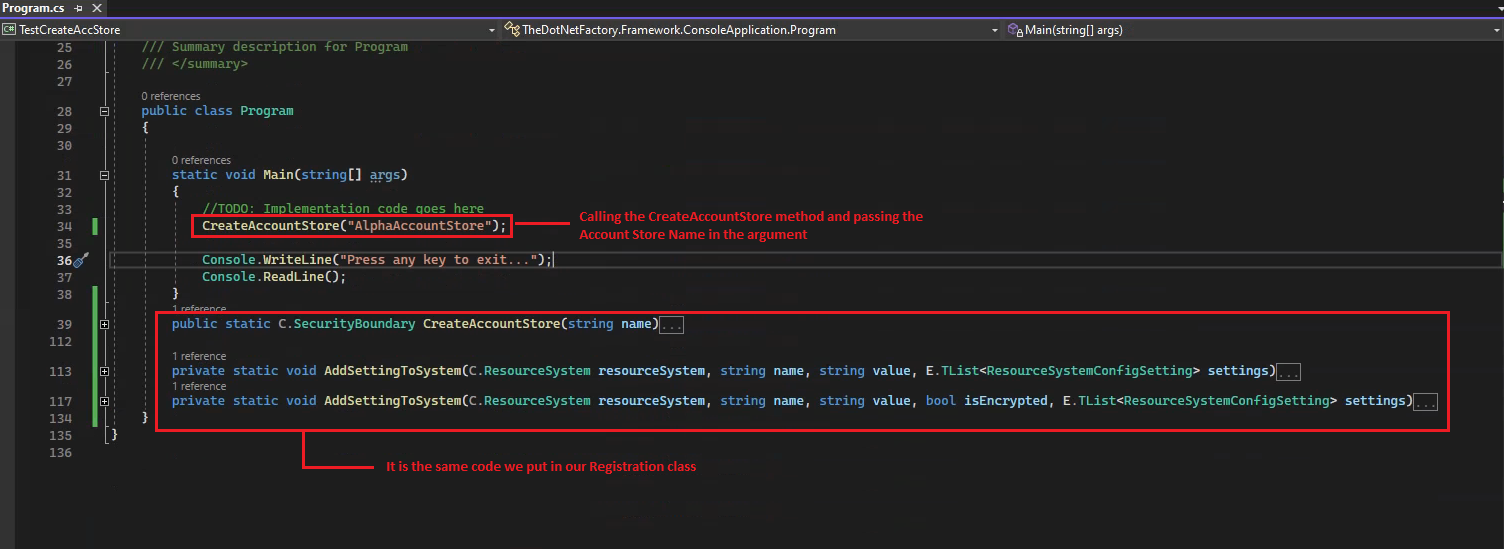Image resolution: width=1504 pixels, height=549 pixels.
Task: Click the "//TODO: Implementation code goes here" comment
Action: coord(343,209)
